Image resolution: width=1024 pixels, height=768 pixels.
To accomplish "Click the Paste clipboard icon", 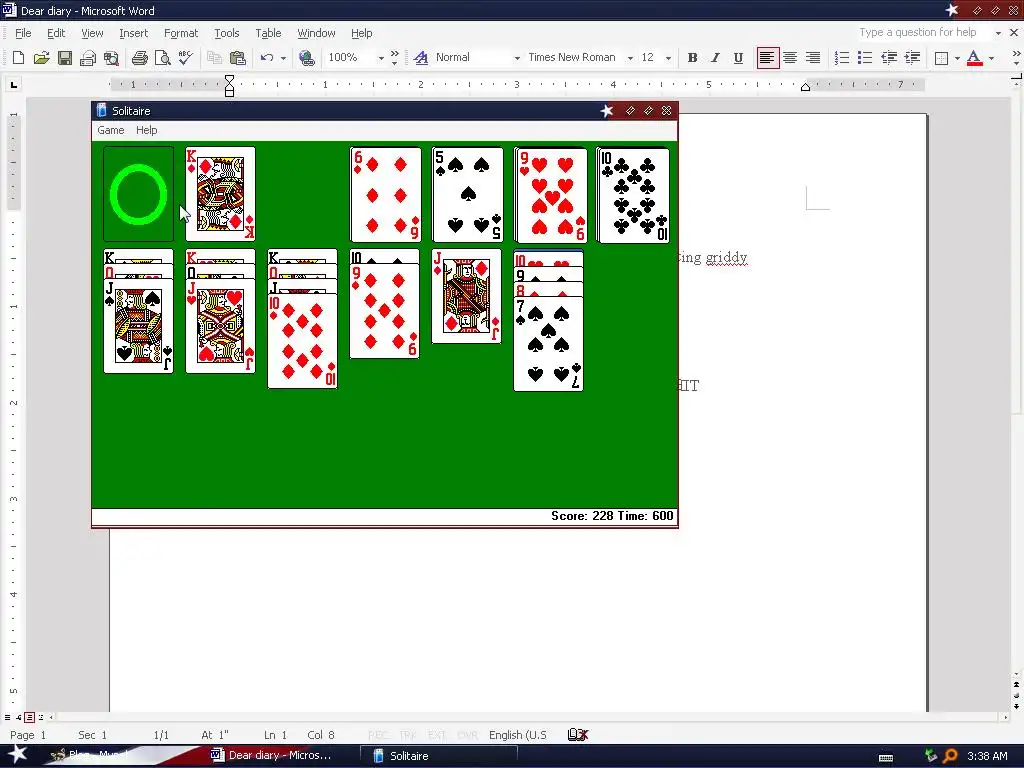I will click(238, 57).
